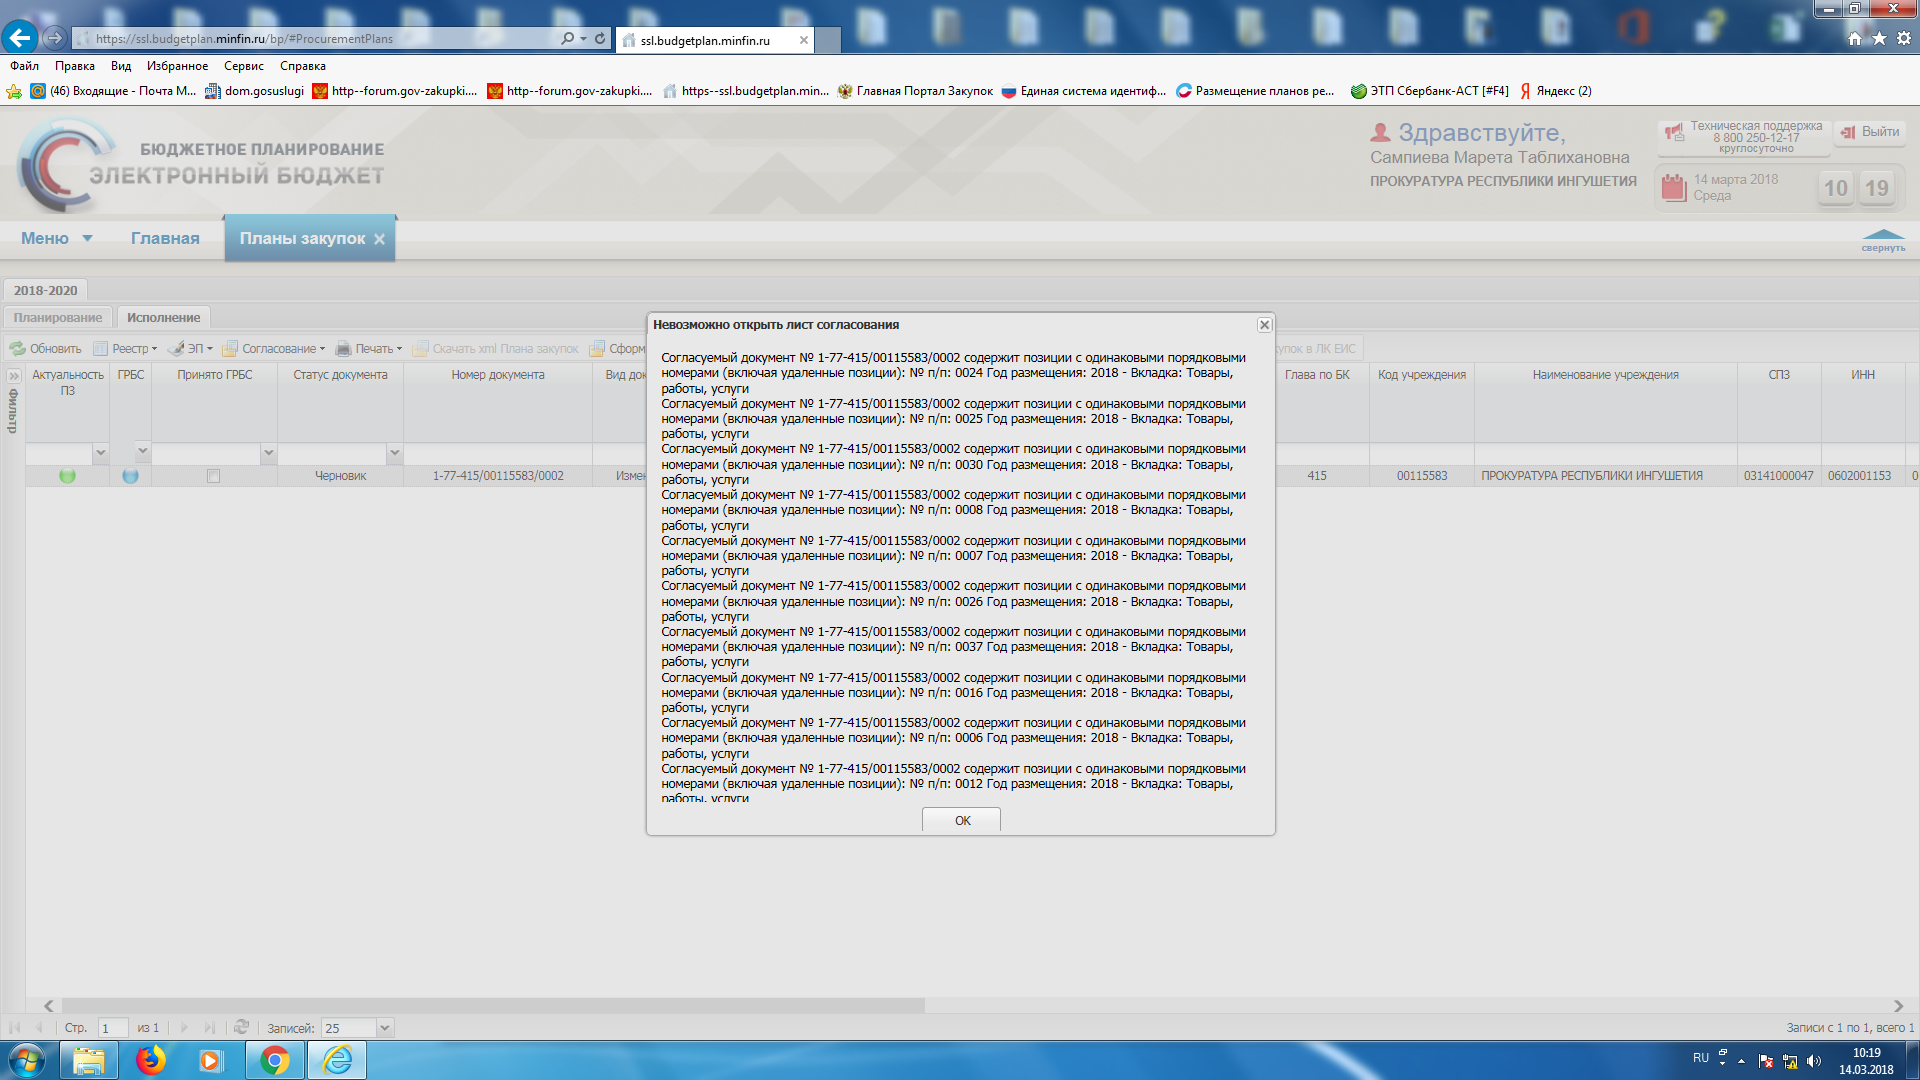Click the pager refresh icon at bottom
1920x1080 pixels.
point(241,1027)
